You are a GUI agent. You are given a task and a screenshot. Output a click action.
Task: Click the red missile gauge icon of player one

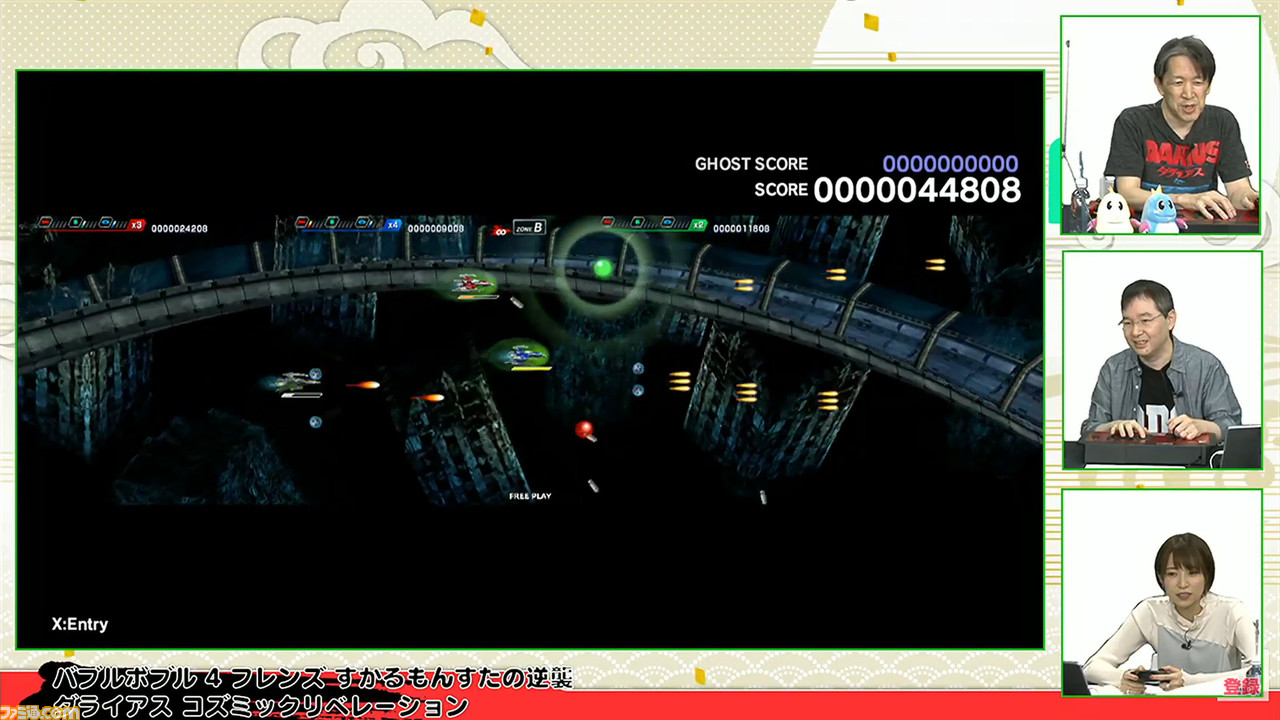[x=45, y=222]
